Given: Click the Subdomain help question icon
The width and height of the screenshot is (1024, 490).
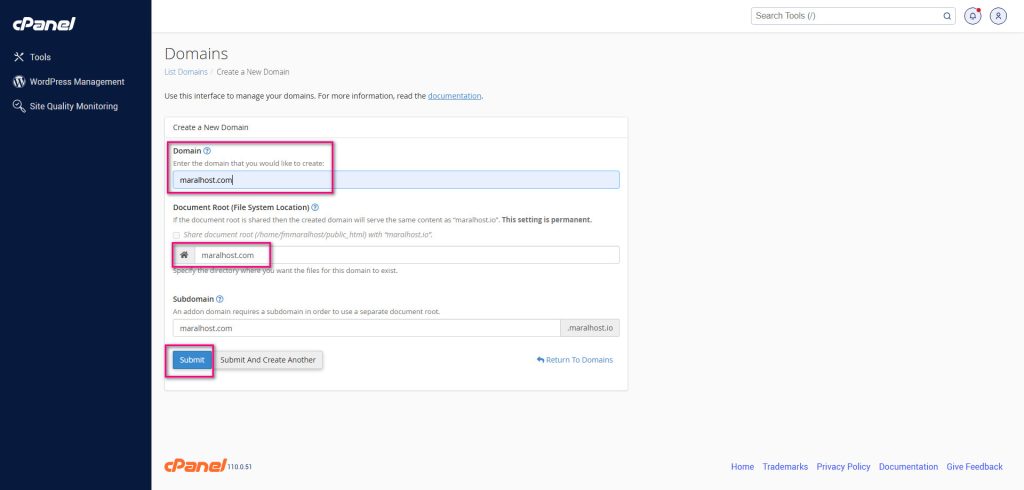Looking at the screenshot, I should 219,299.
